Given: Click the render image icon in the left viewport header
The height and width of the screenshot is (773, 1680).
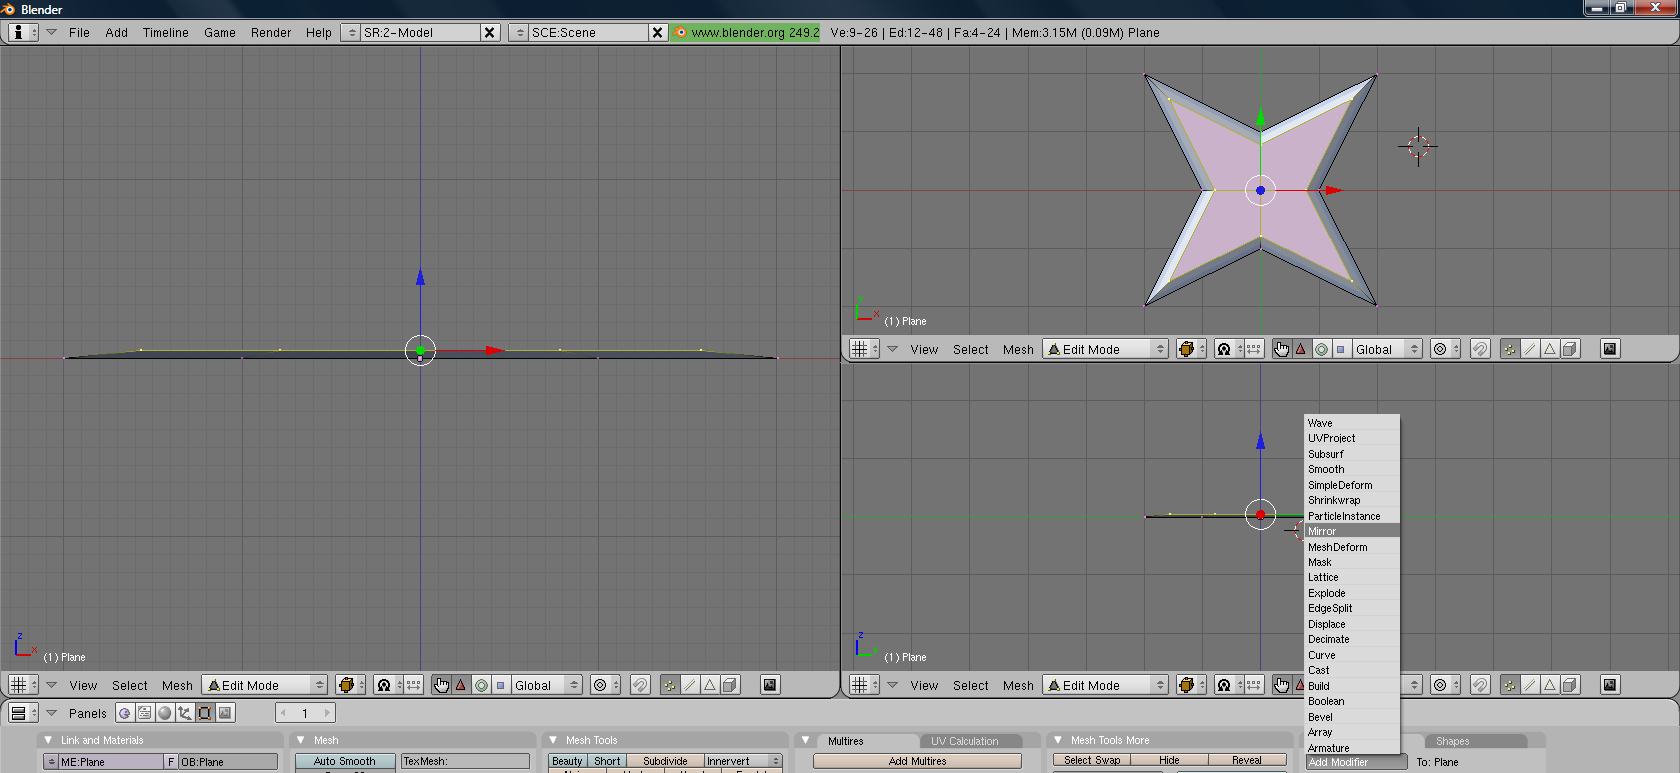Looking at the screenshot, I should click(770, 685).
